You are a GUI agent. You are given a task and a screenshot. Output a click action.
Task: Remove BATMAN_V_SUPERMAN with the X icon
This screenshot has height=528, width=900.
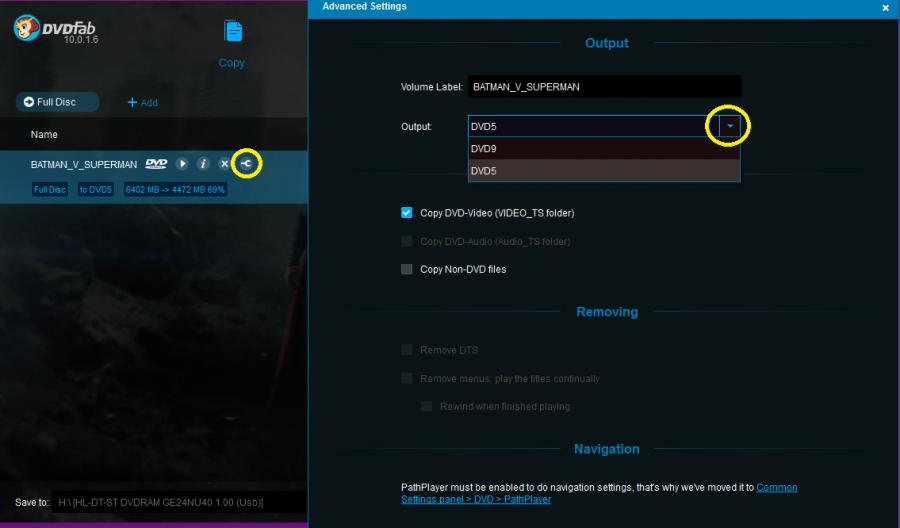pyautogui.click(x=224, y=164)
